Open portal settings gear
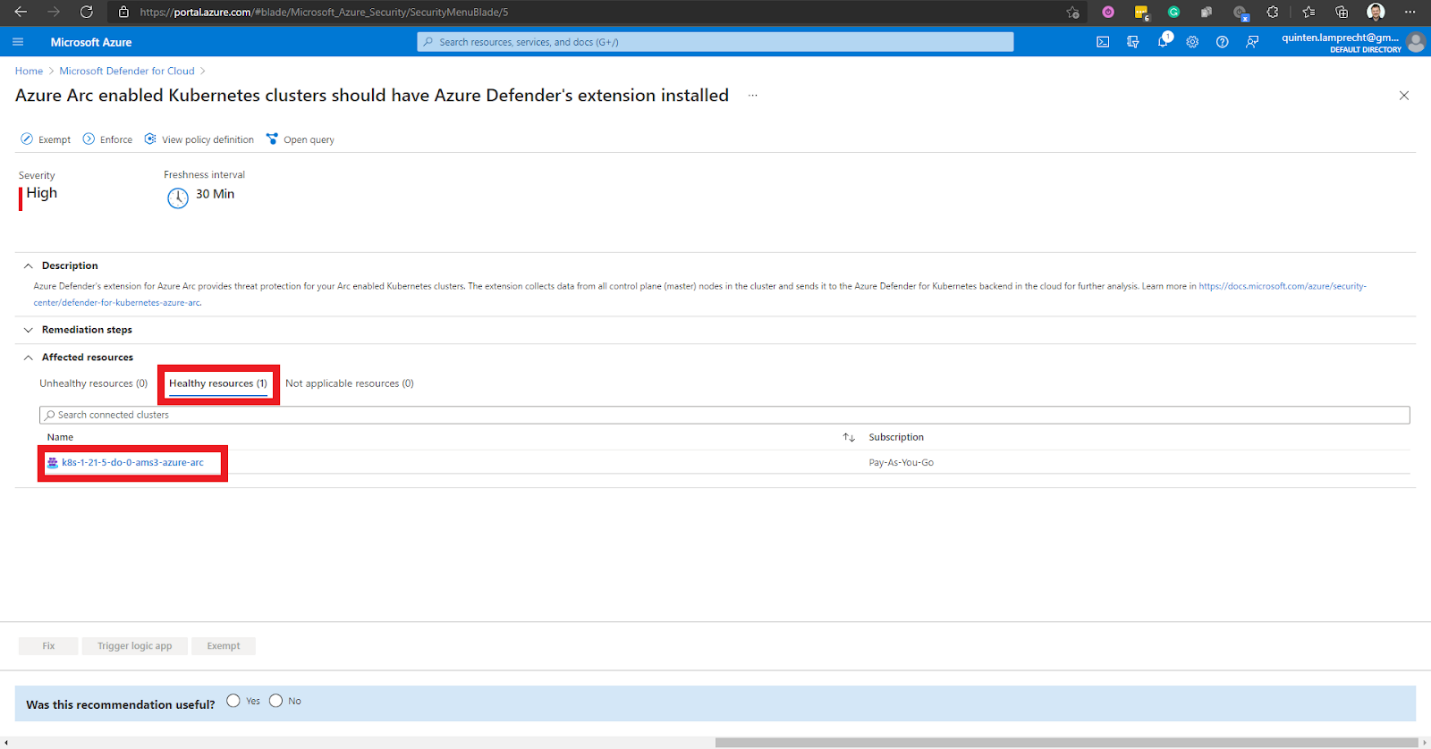 pyautogui.click(x=1192, y=42)
